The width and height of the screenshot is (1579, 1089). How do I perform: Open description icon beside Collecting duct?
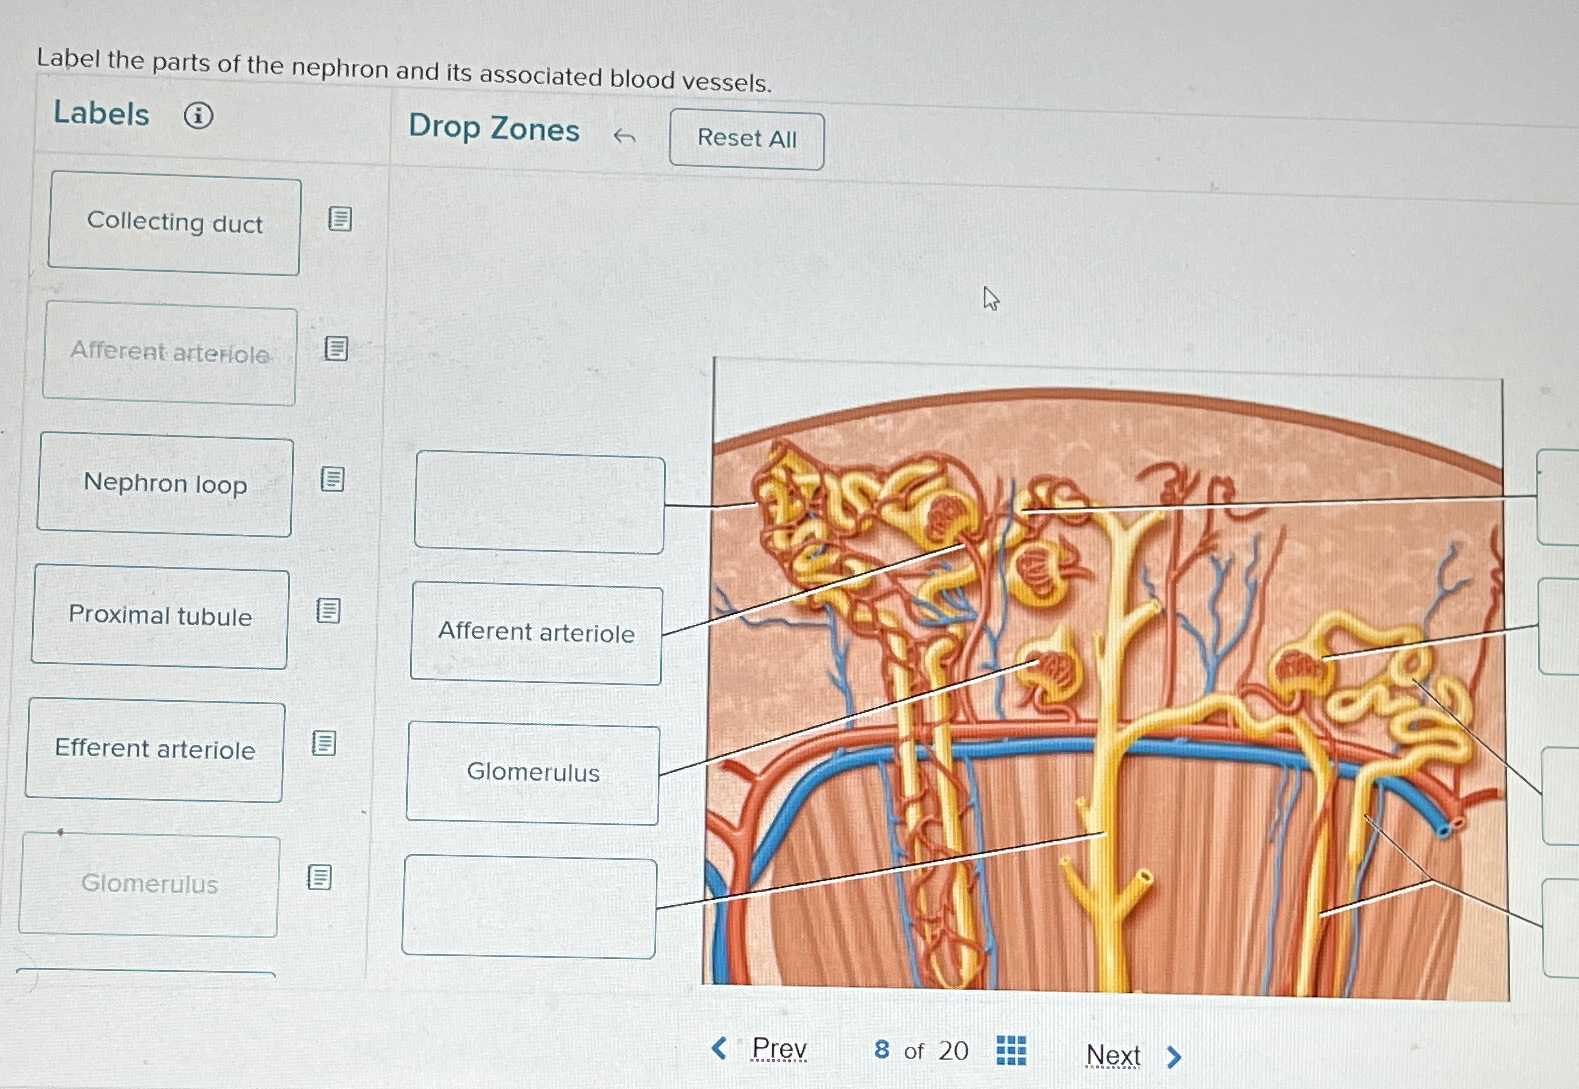340,219
